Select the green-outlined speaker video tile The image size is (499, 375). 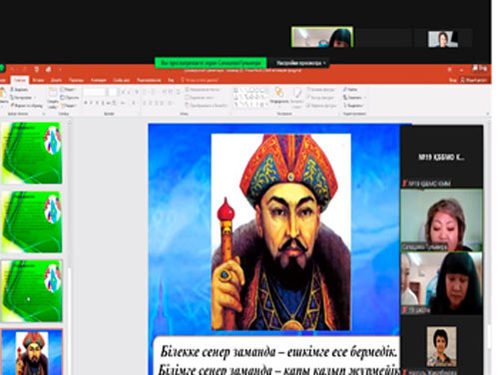click(442, 220)
